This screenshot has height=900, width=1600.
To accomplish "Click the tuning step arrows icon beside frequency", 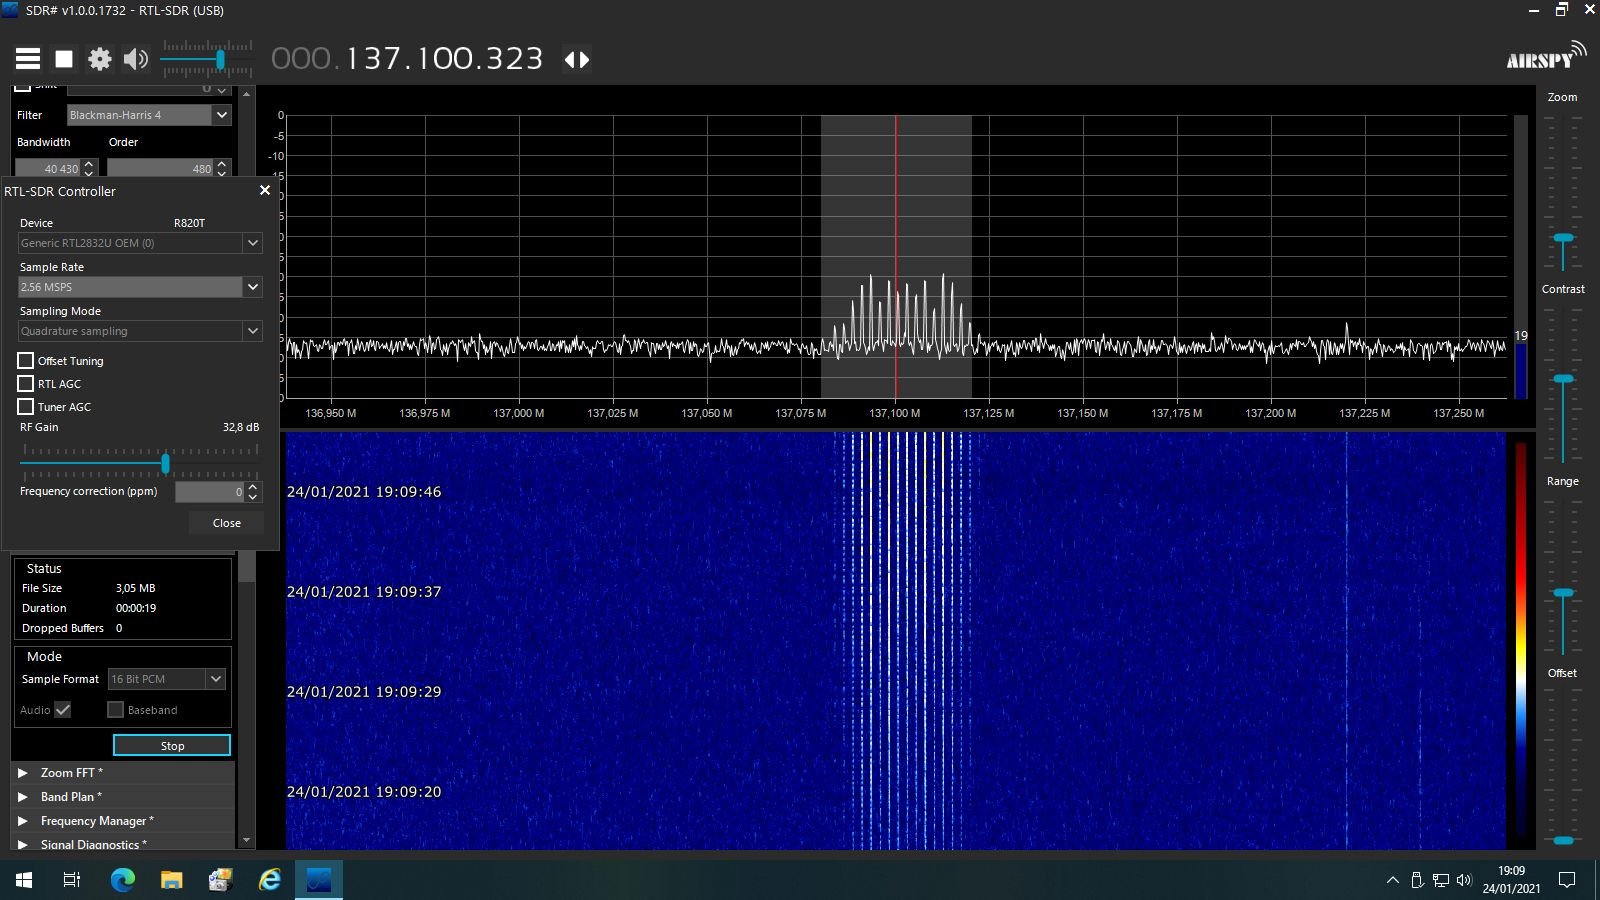I will [577, 60].
